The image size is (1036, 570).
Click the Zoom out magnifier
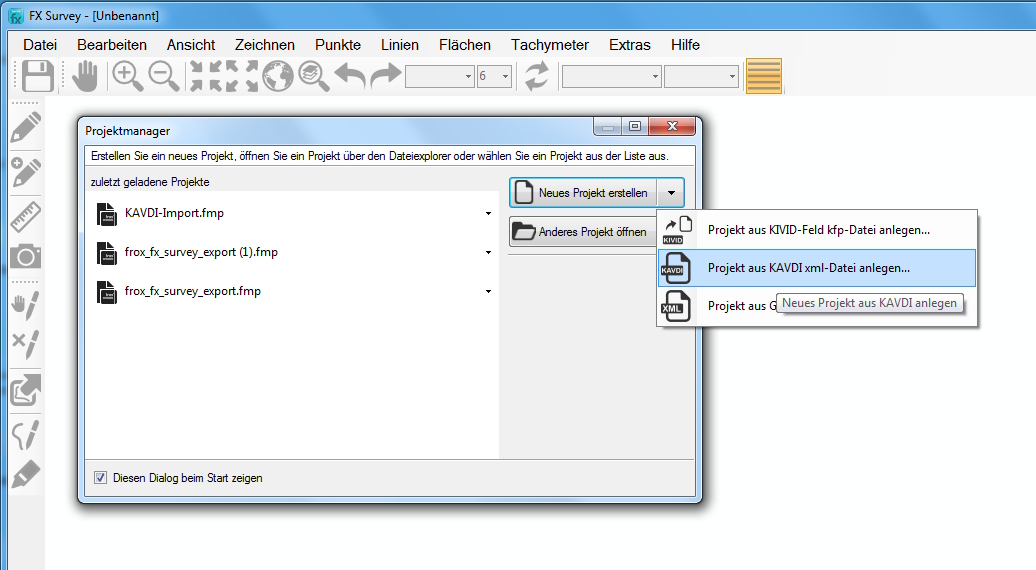coord(163,77)
